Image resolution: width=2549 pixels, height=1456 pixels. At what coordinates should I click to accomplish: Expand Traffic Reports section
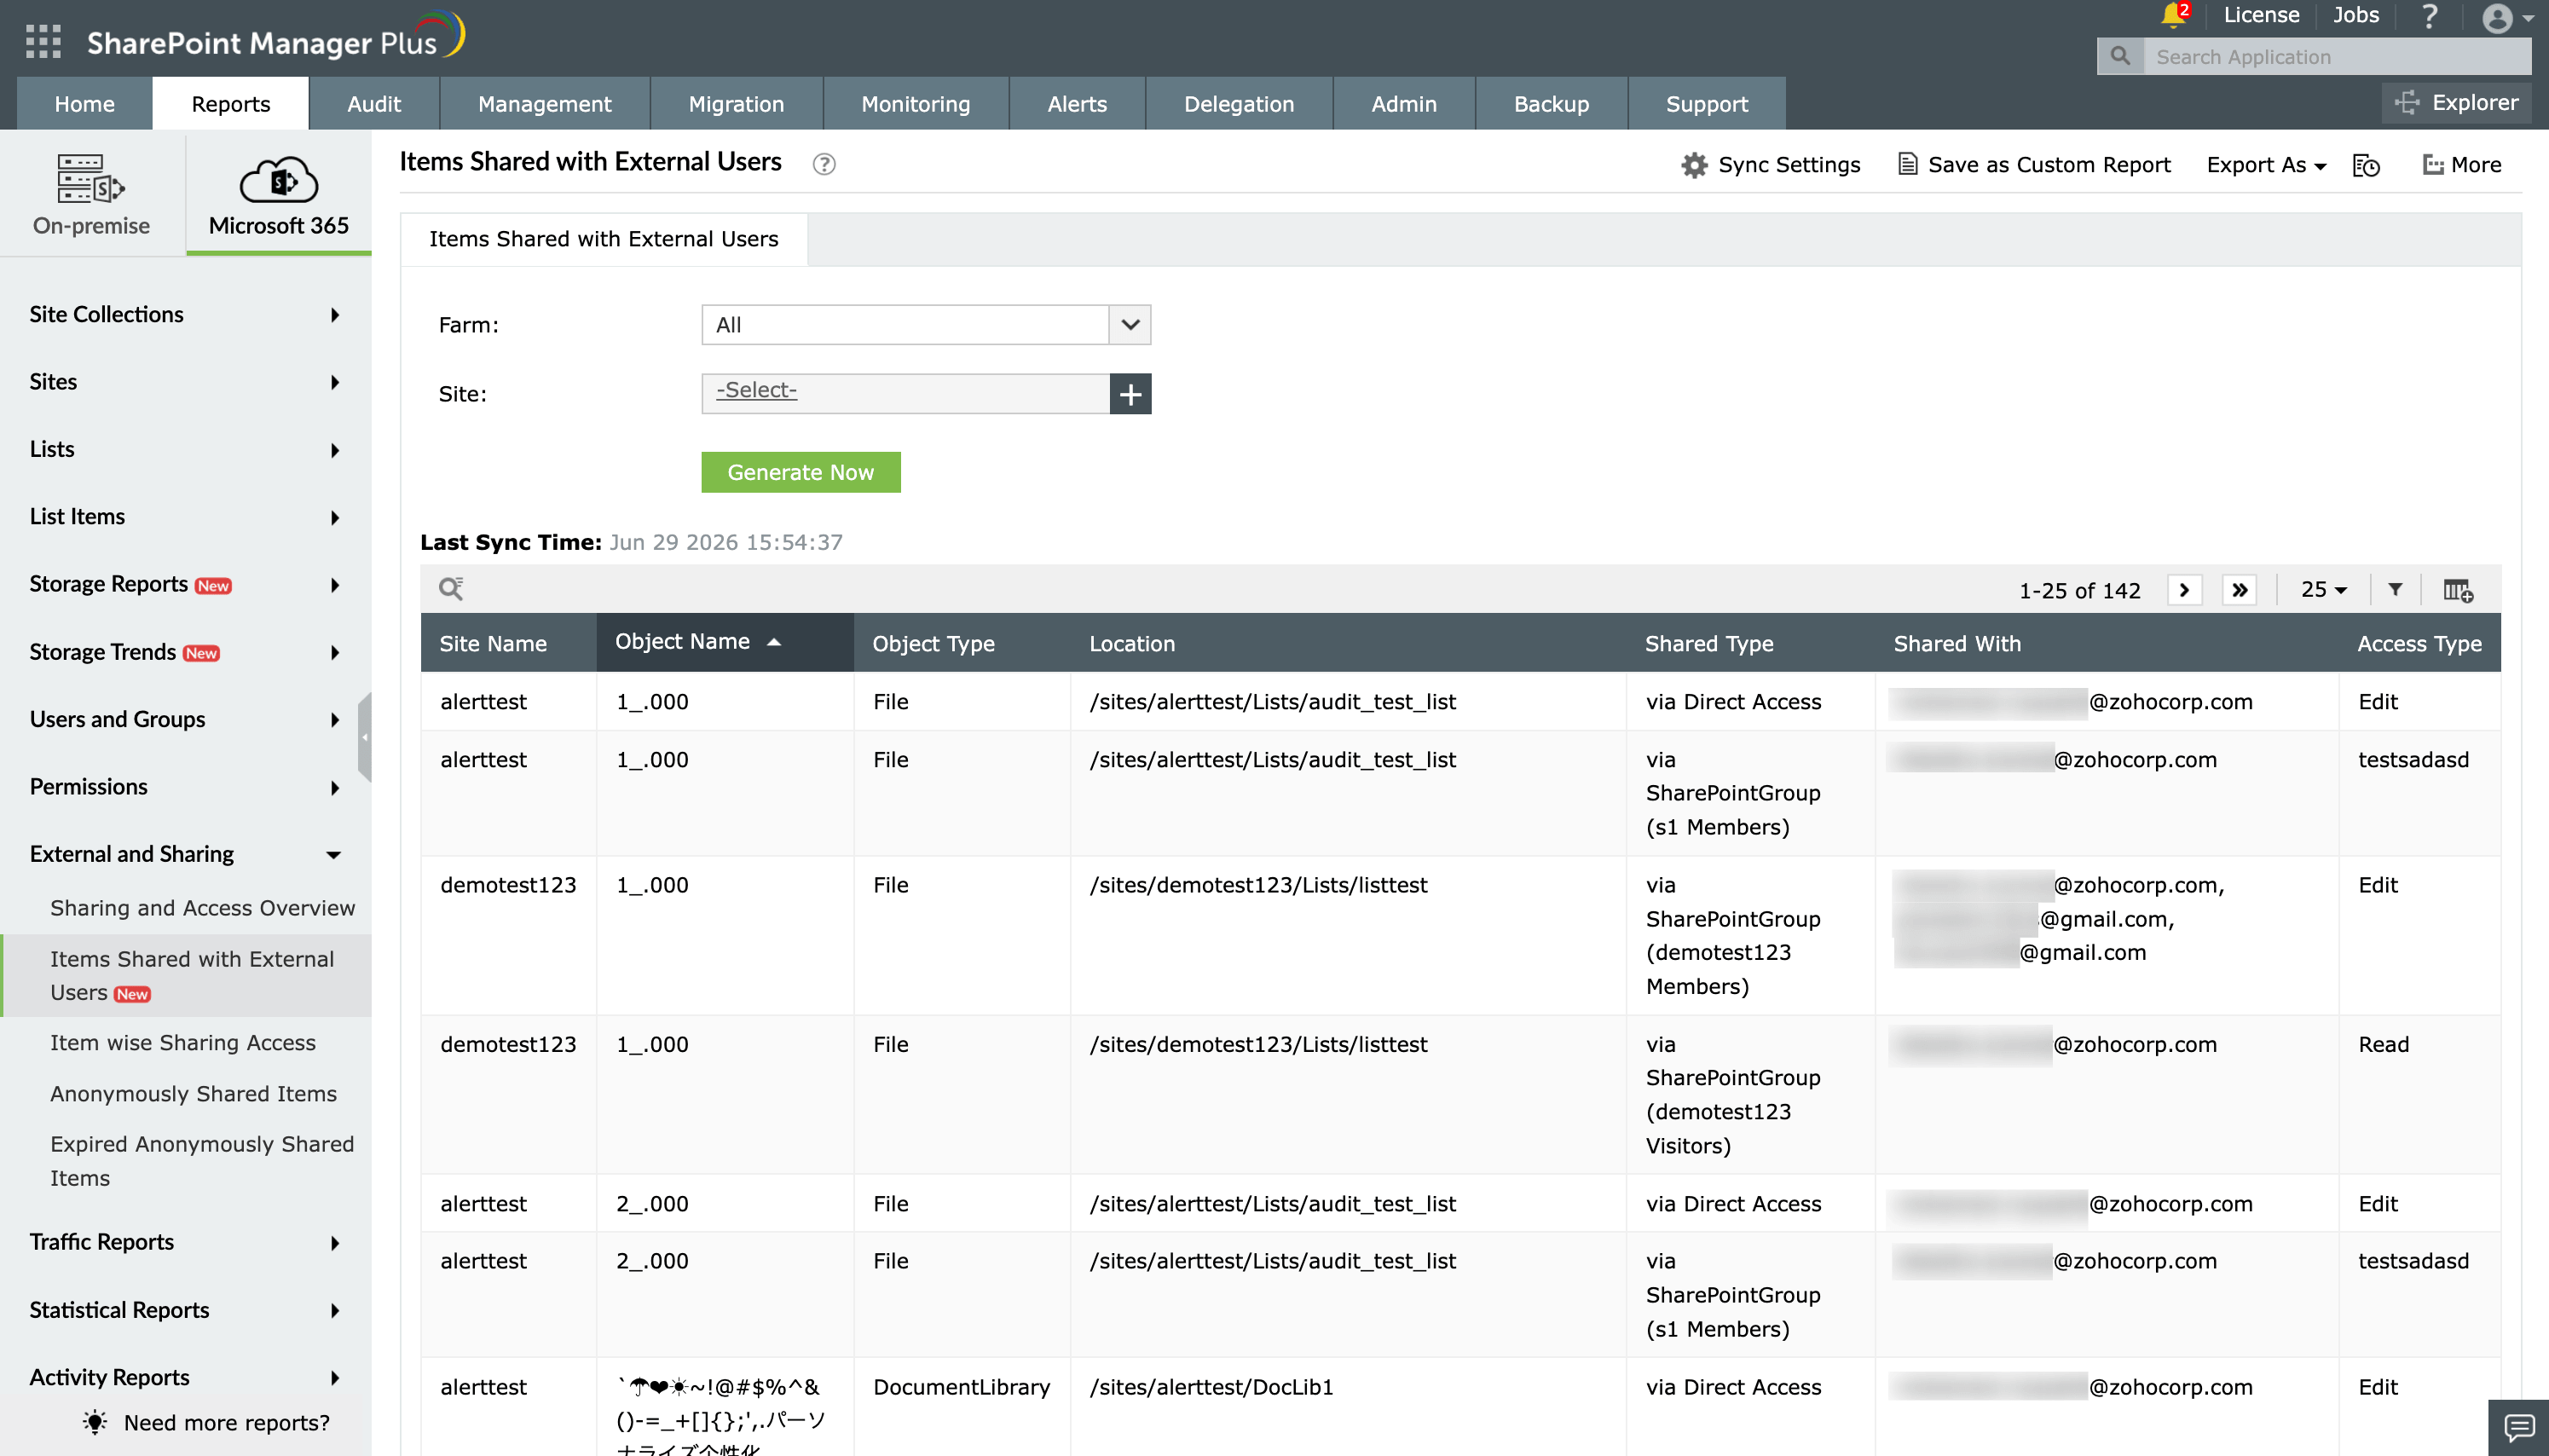coord(186,1243)
